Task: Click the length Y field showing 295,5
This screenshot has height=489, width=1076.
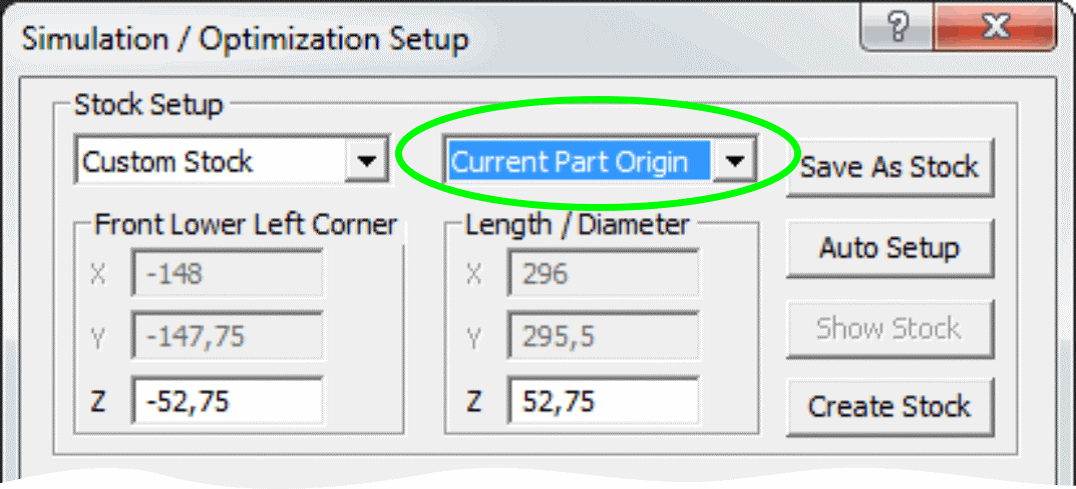Action: coord(603,338)
